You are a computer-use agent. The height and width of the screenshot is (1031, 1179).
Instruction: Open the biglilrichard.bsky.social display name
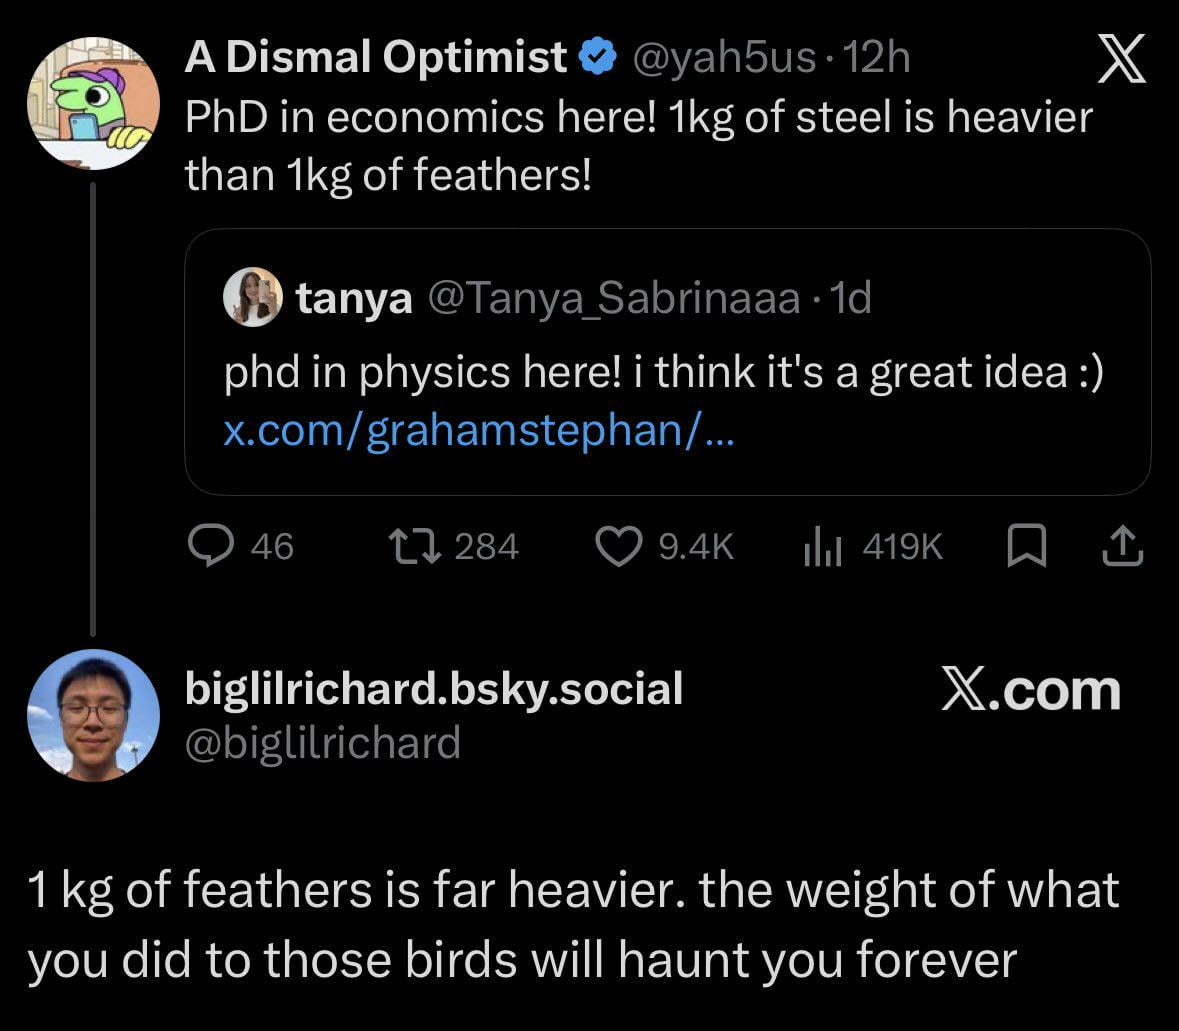tap(434, 687)
